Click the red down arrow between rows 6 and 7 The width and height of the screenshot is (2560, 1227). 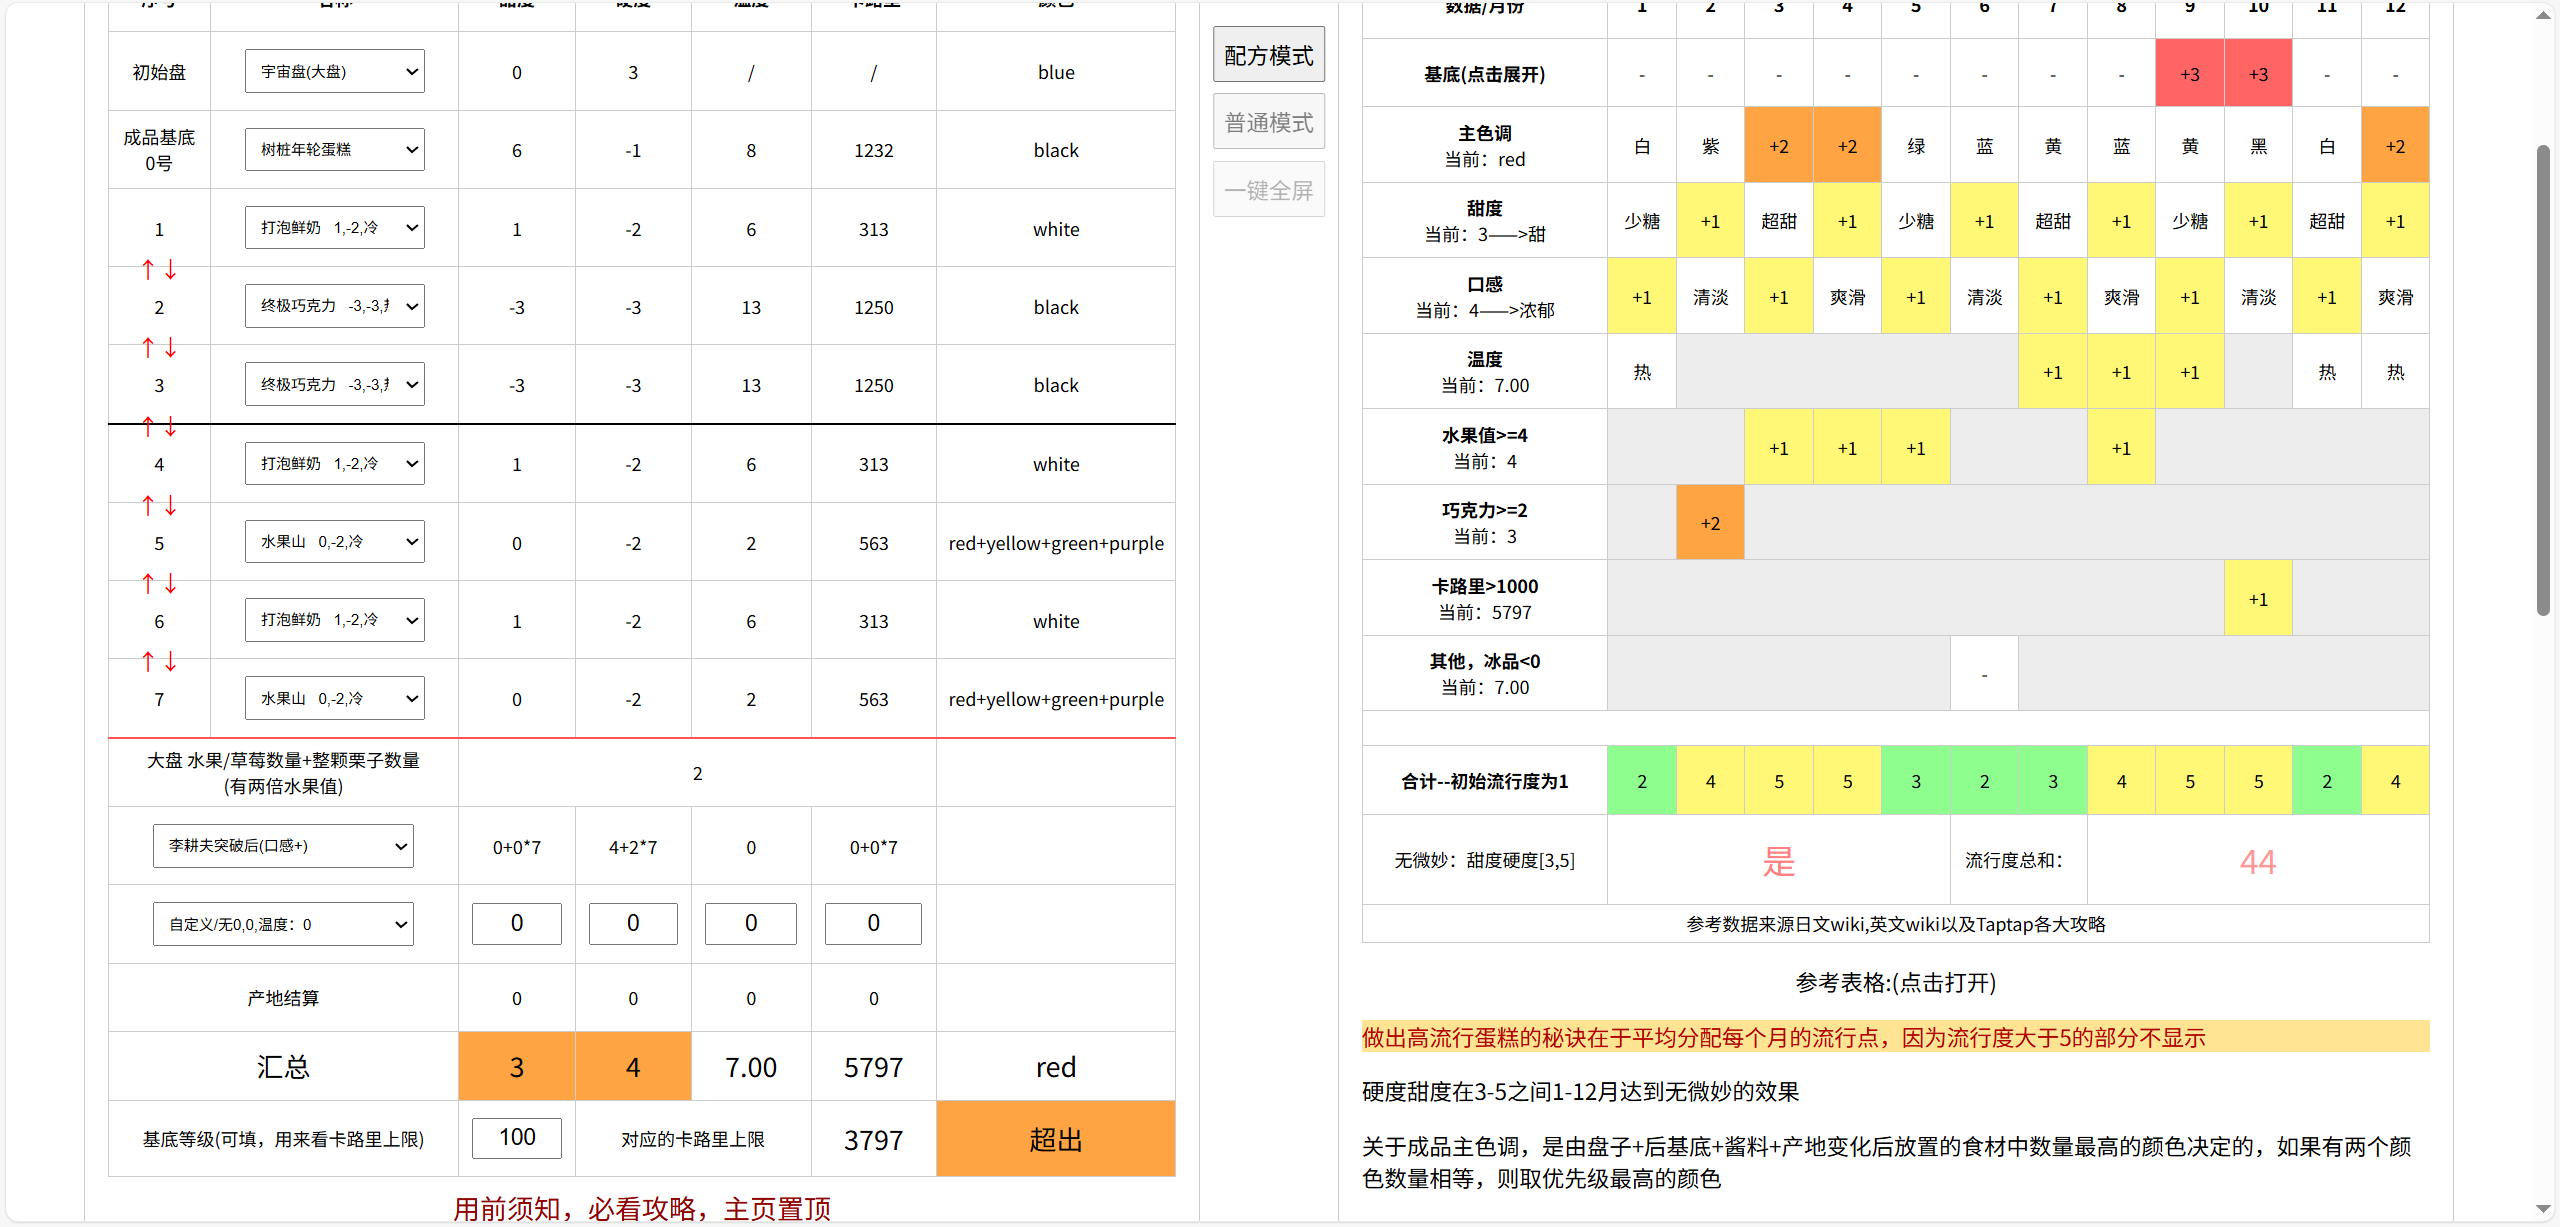[171, 661]
